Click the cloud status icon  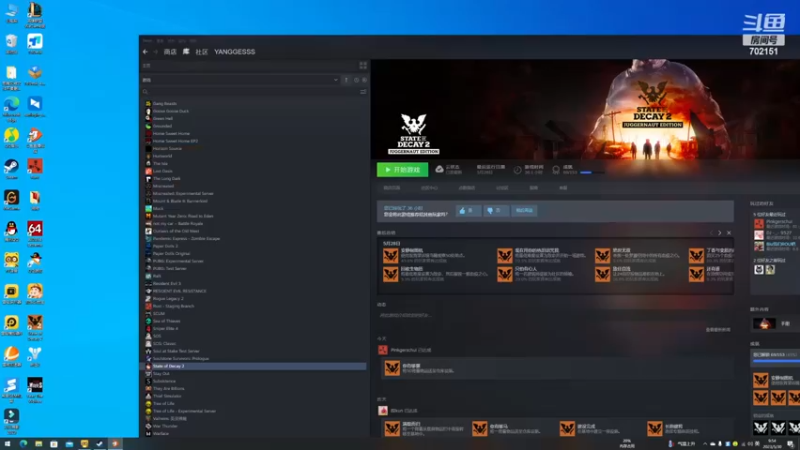click(439, 169)
